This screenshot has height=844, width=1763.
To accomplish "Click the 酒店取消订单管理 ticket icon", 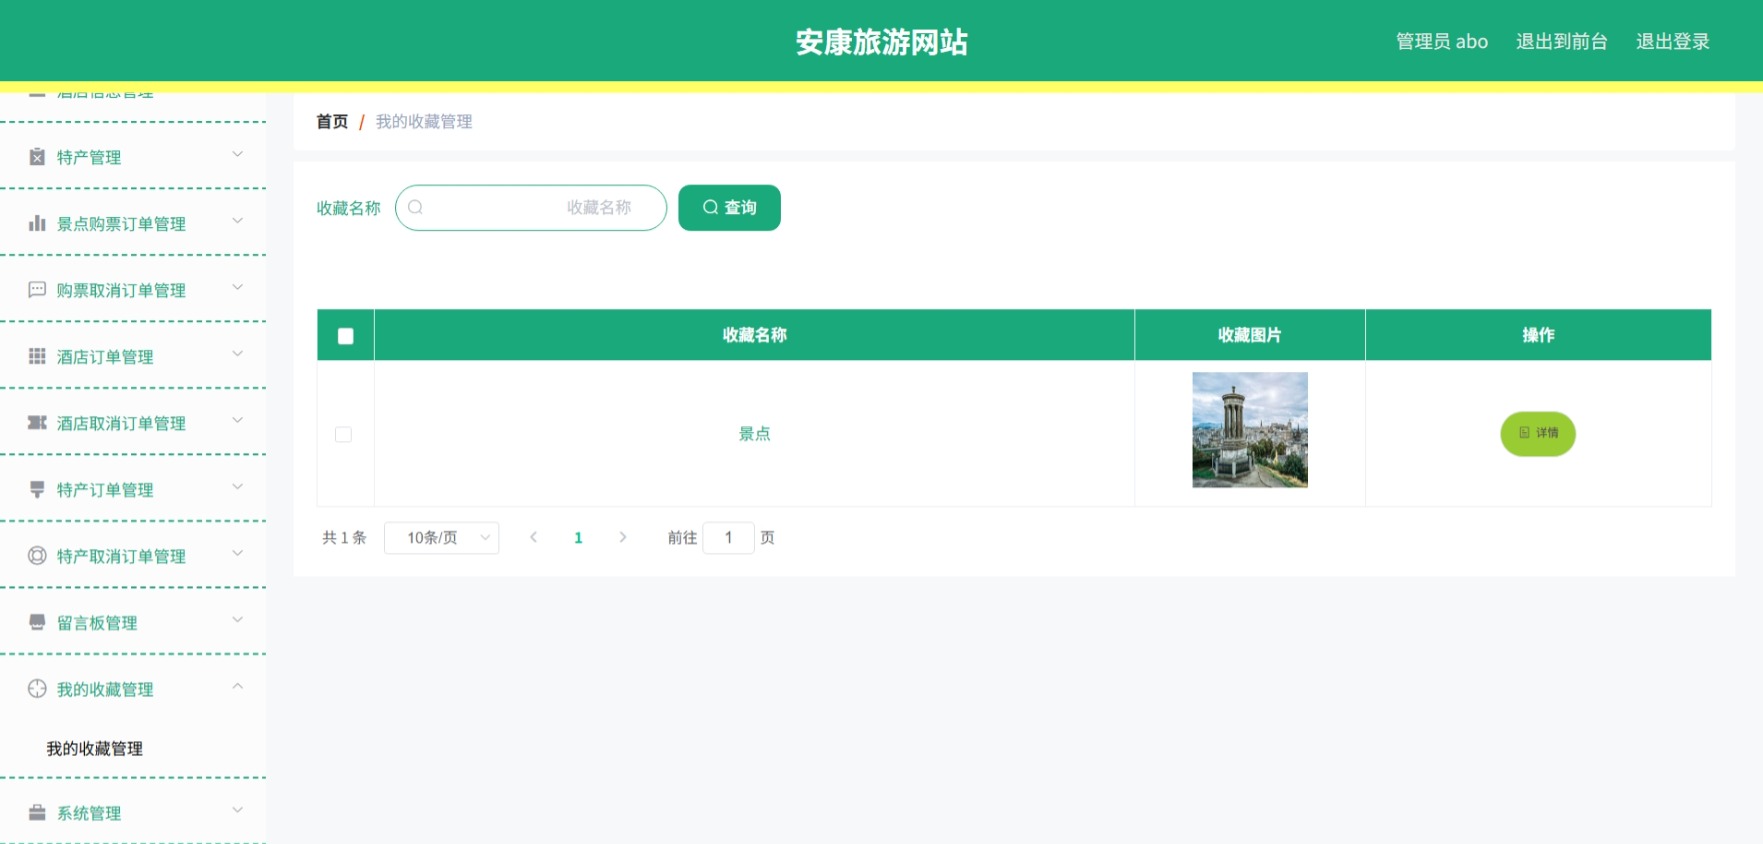I will (37, 423).
